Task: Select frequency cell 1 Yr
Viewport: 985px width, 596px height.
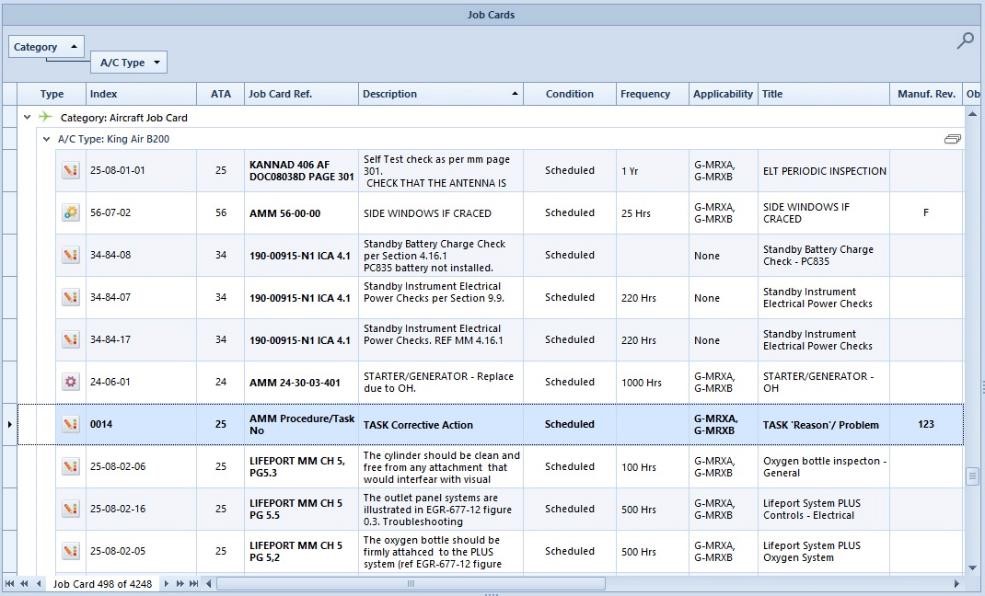Action: [x=652, y=170]
